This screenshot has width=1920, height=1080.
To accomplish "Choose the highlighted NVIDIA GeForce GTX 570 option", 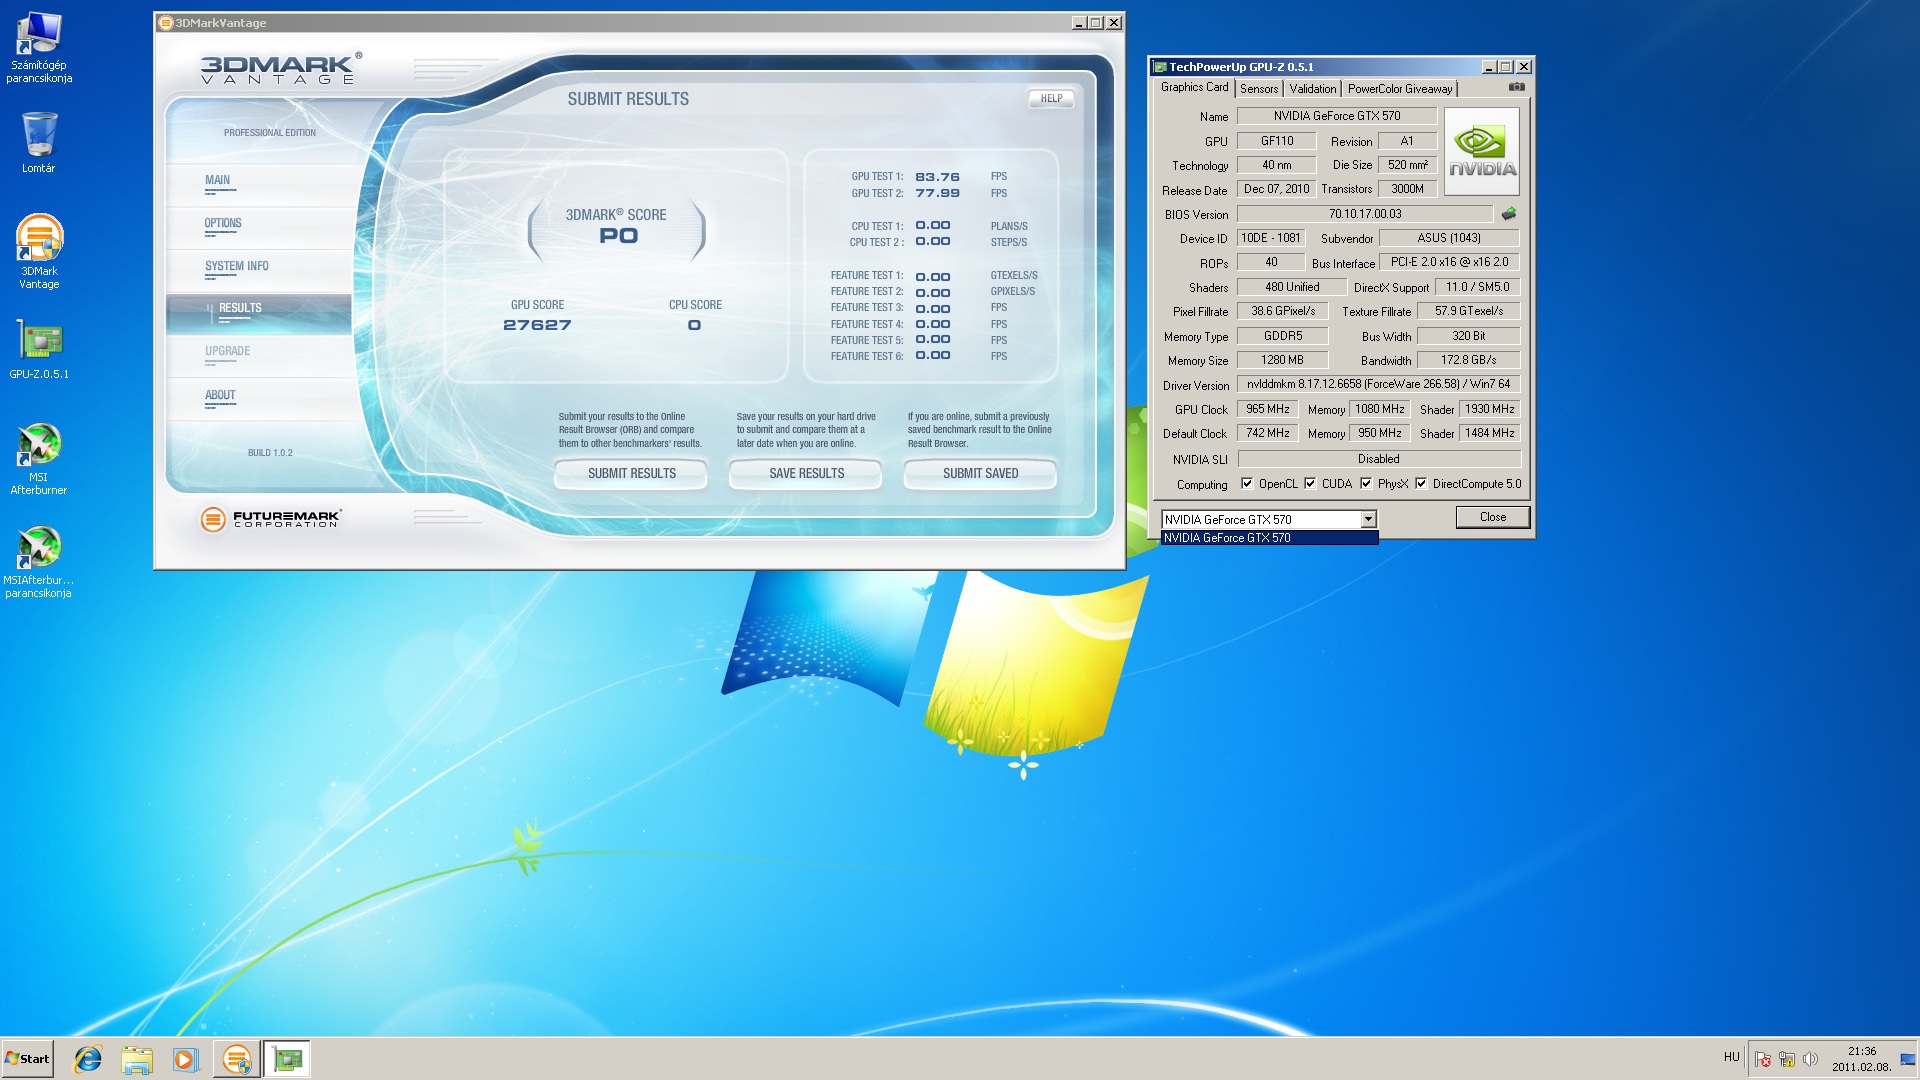I will coord(1269,538).
